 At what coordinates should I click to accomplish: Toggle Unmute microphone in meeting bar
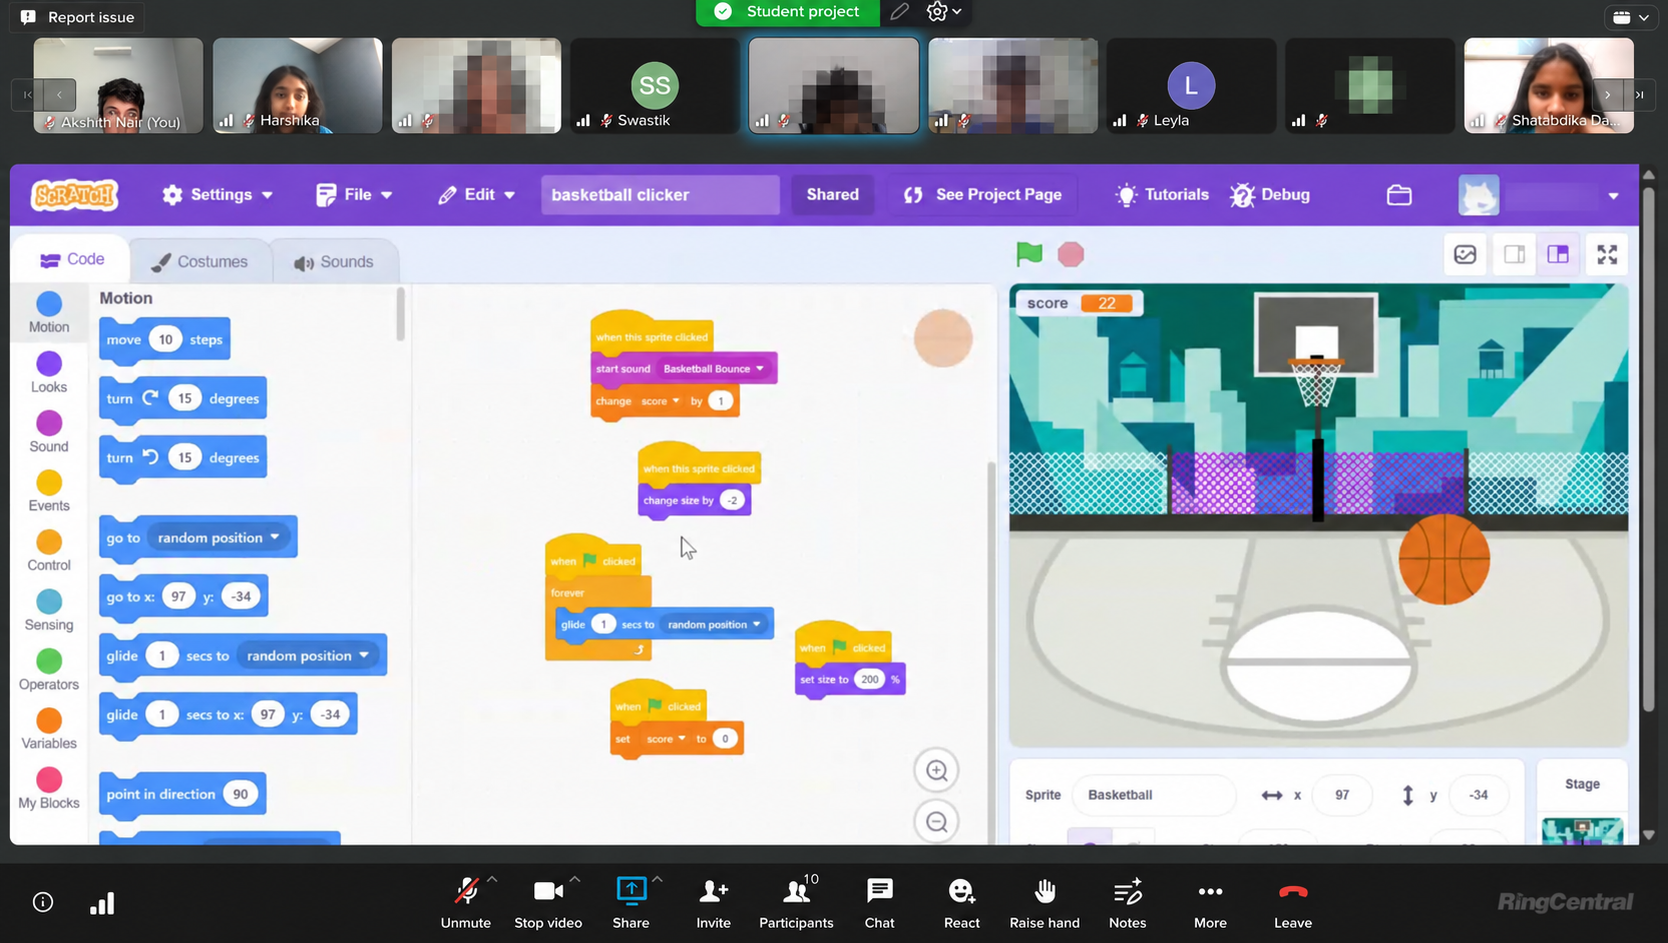pos(466,903)
